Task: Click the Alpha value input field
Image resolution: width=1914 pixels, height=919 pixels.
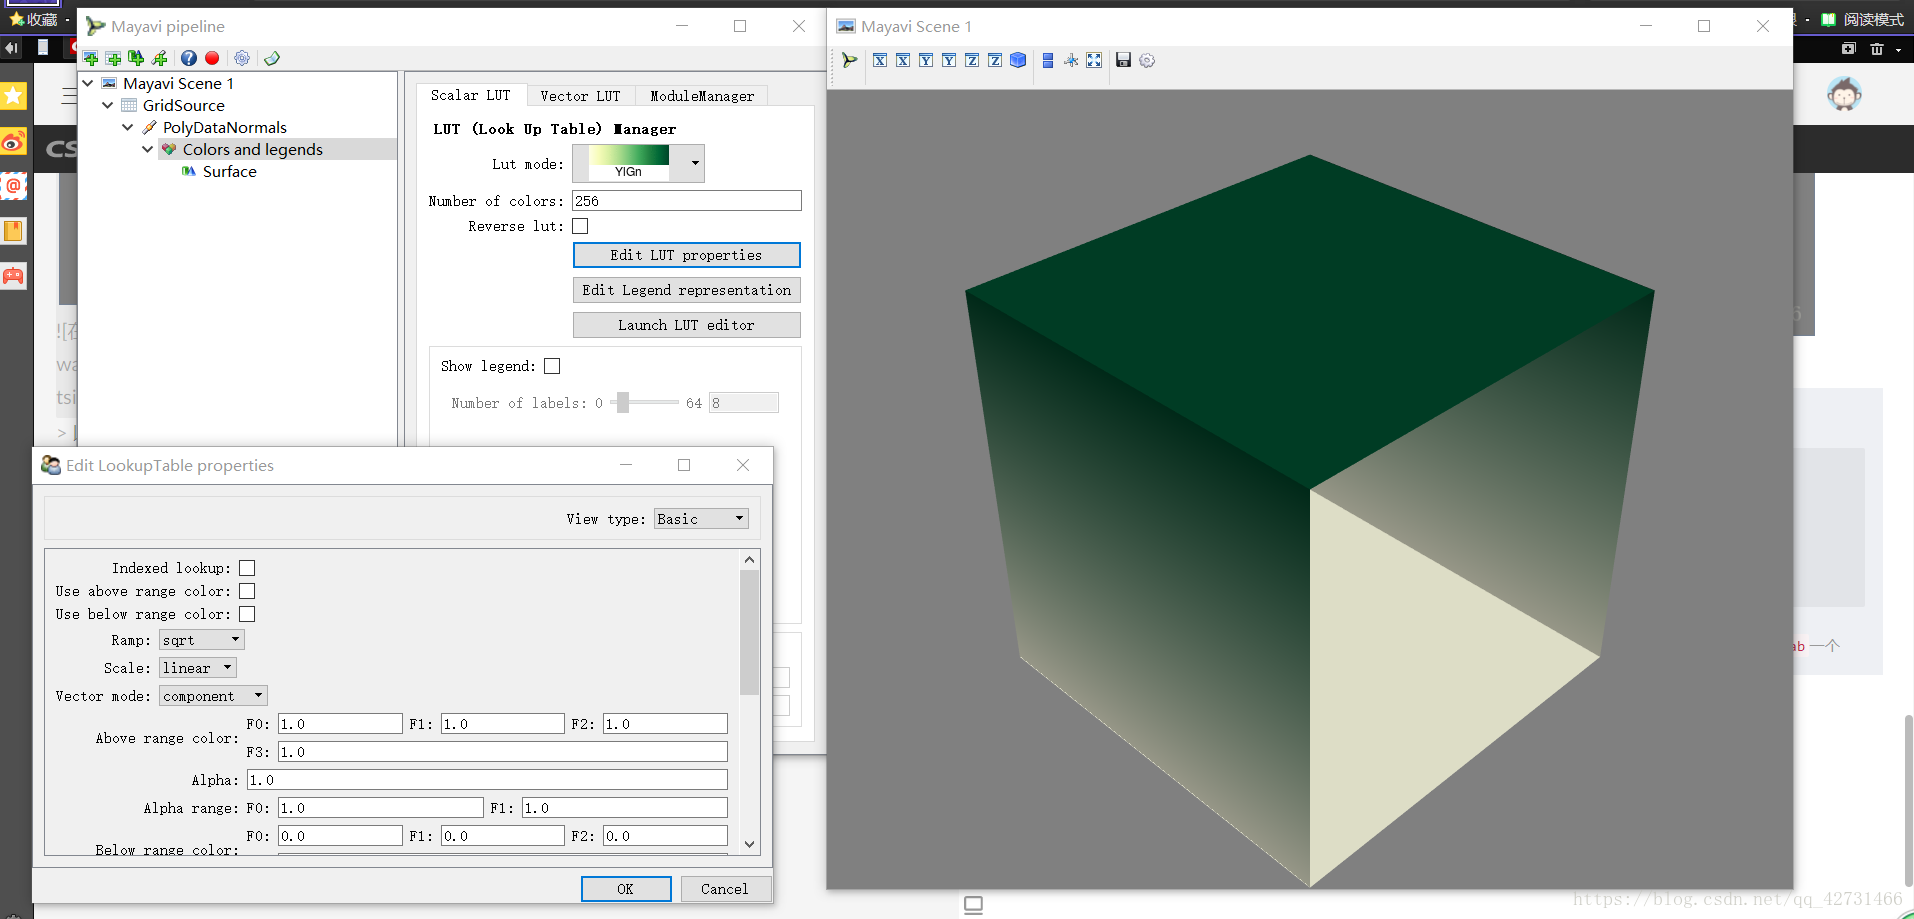Action: point(487,780)
